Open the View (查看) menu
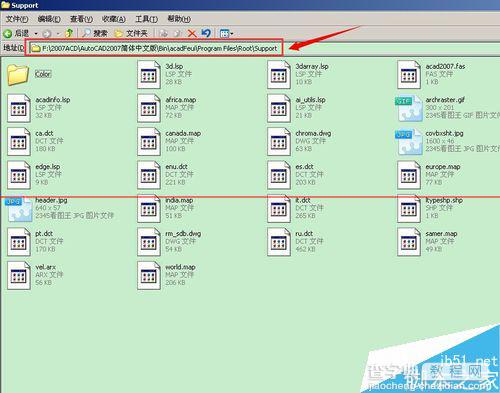The image size is (500, 393). (81, 19)
